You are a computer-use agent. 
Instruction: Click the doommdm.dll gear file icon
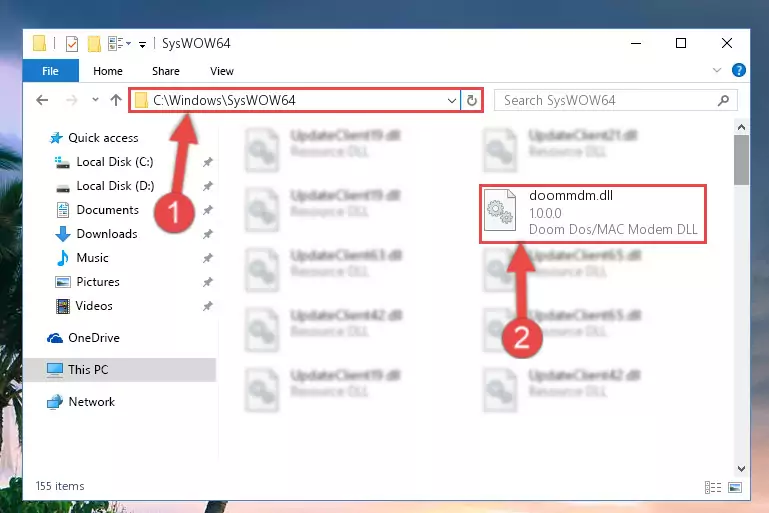pyautogui.click(x=500, y=210)
